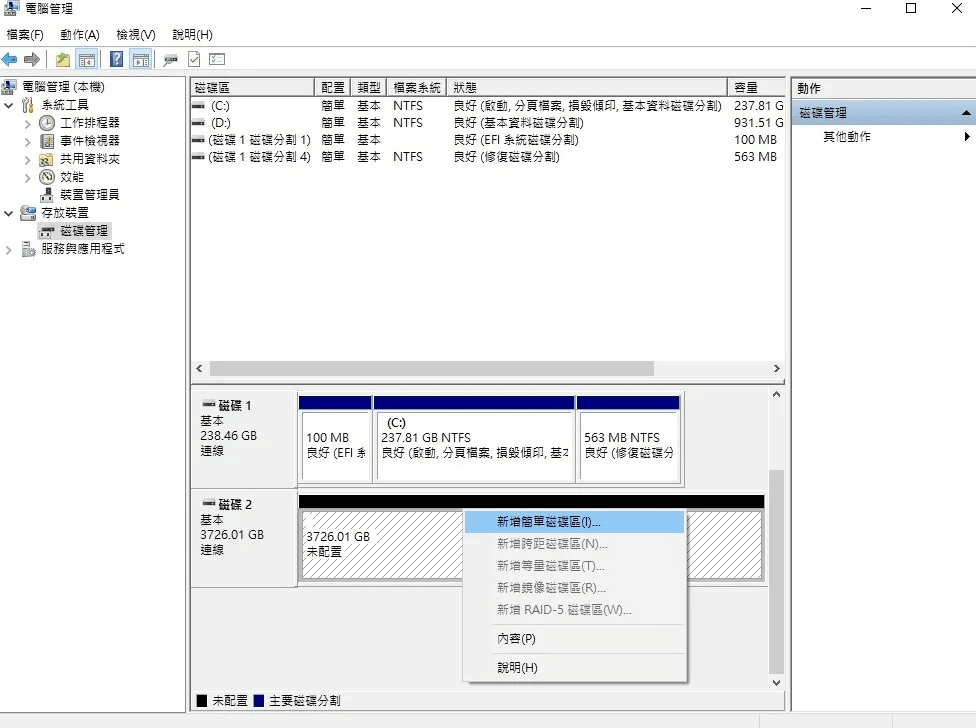Click the 裝置管理員 icon

point(47,195)
